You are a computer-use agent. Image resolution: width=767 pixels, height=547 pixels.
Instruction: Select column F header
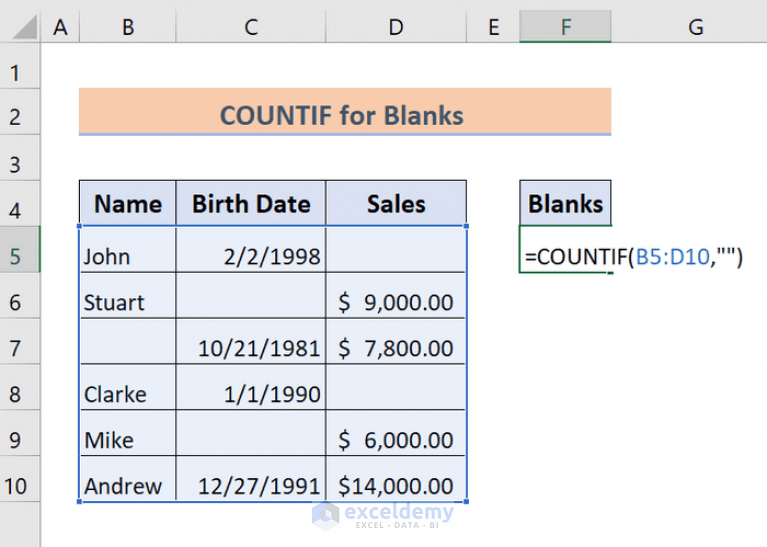coord(565,27)
